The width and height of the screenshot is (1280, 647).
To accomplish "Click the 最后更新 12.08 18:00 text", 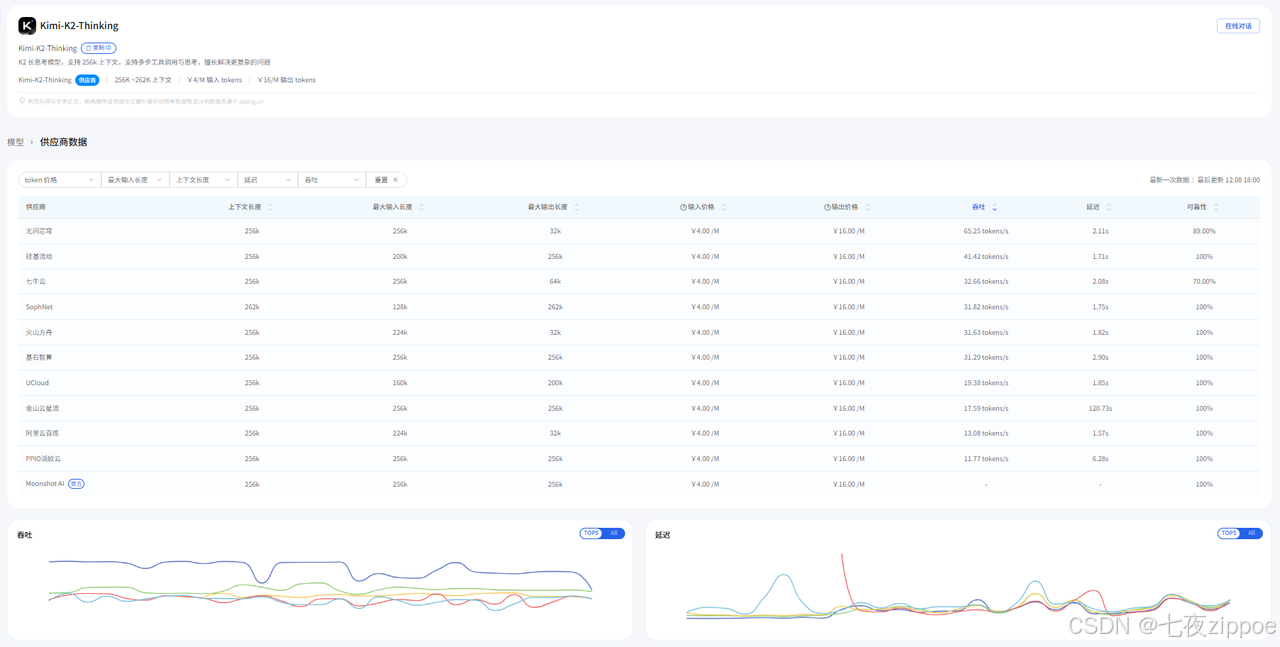I will pyautogui.click(x=1229, y=180).
